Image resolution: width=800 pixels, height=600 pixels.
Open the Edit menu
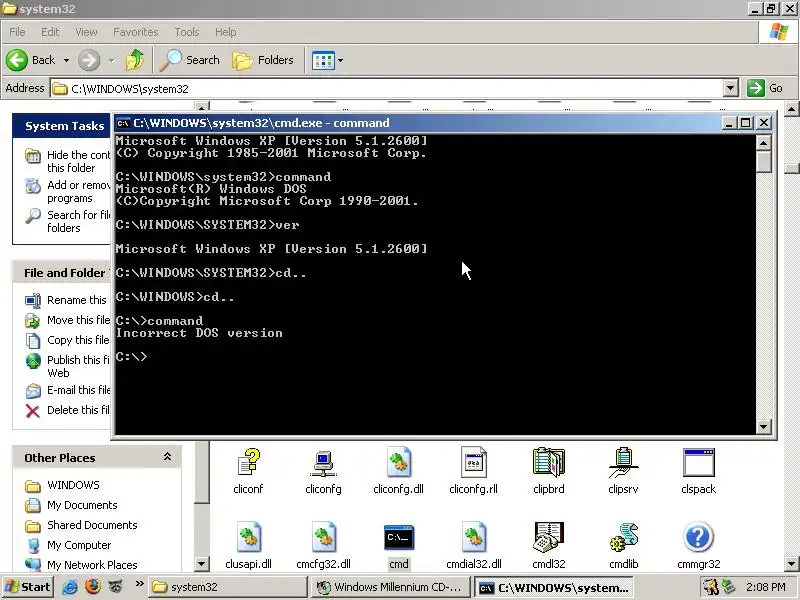50,32
